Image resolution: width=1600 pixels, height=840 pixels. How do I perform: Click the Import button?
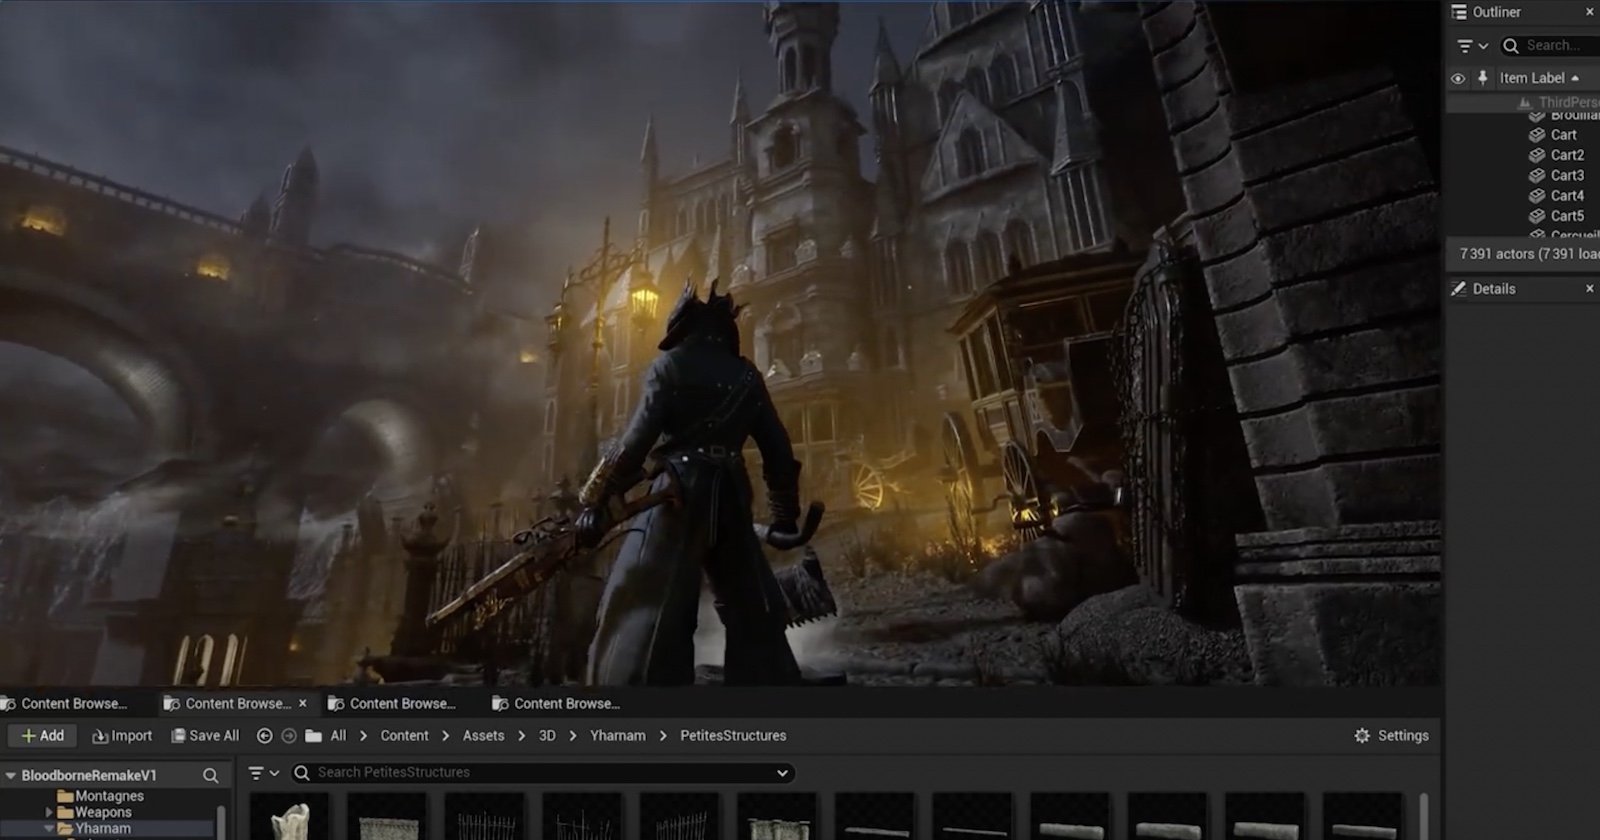pos(122,736)
